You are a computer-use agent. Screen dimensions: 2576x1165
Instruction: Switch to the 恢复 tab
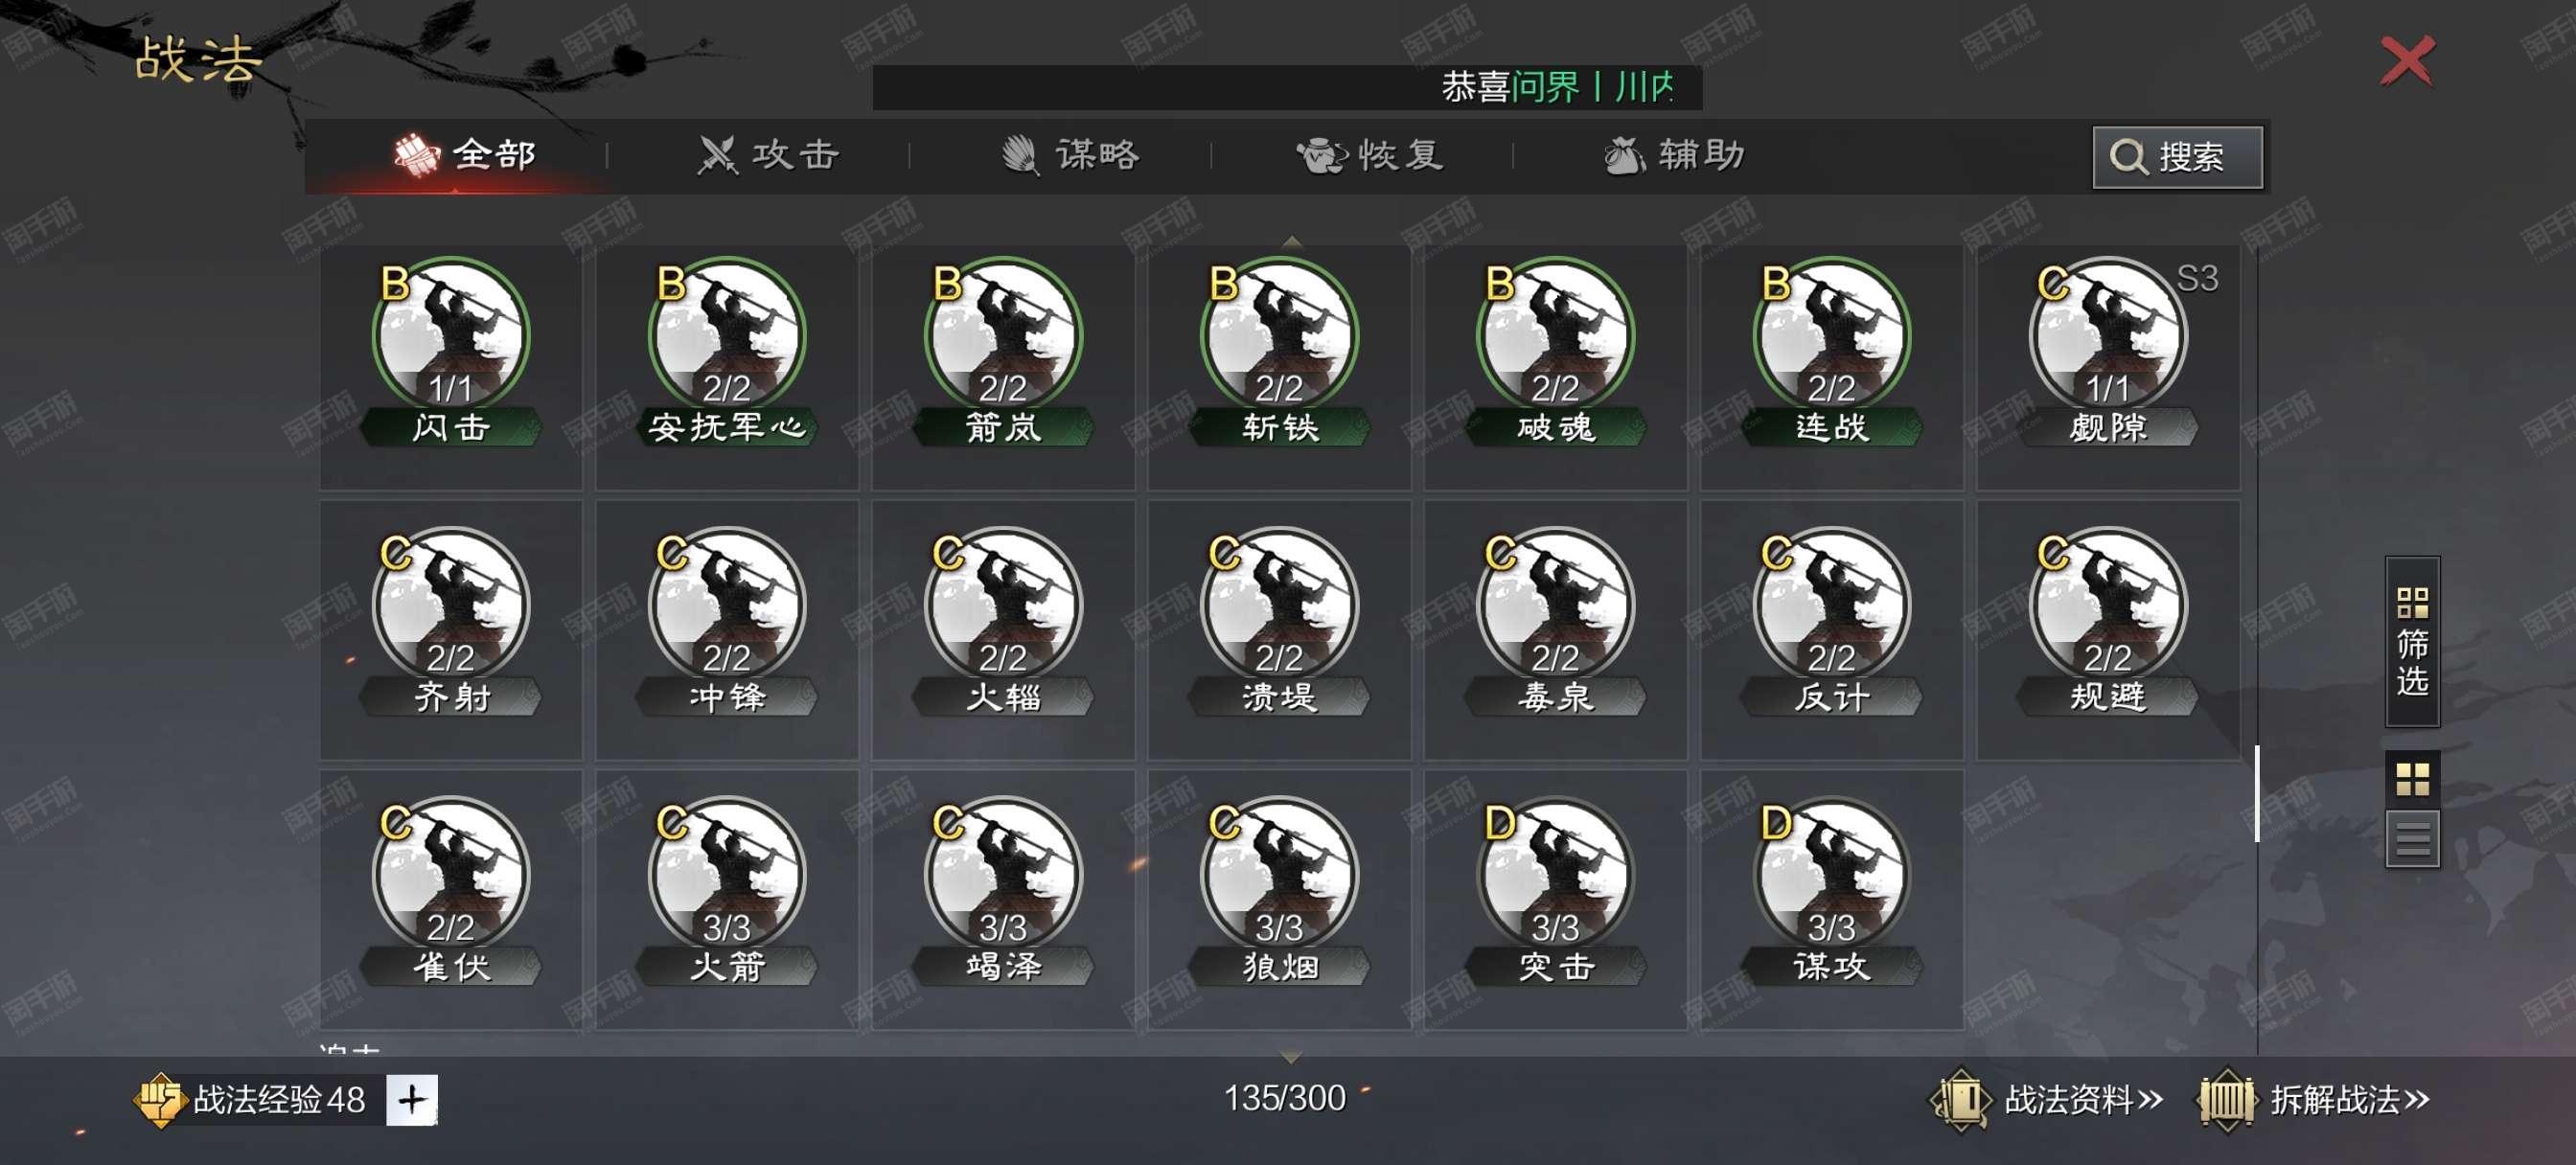coord(1370,155)
